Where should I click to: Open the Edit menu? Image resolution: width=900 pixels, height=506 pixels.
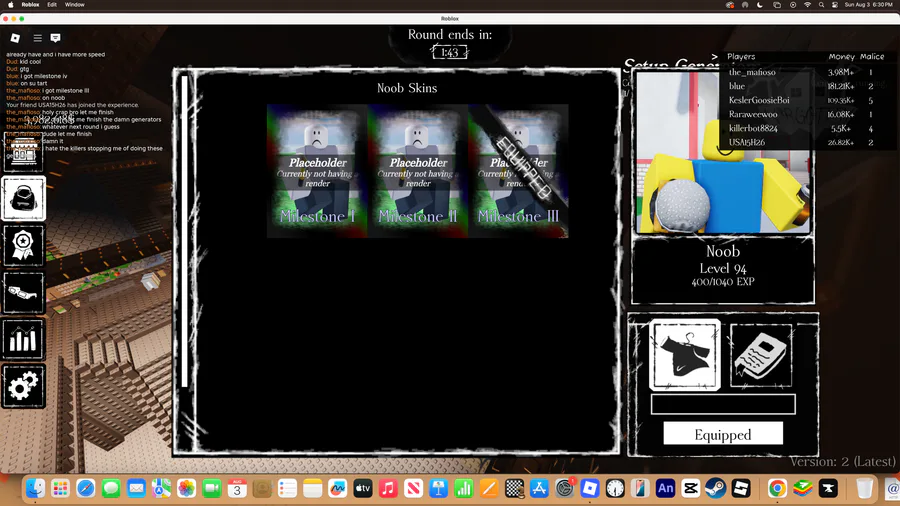(52, 5)
